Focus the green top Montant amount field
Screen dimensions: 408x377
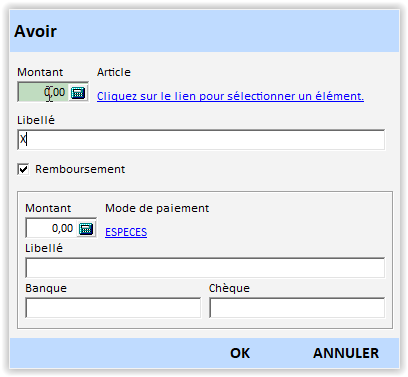[43, 92]
